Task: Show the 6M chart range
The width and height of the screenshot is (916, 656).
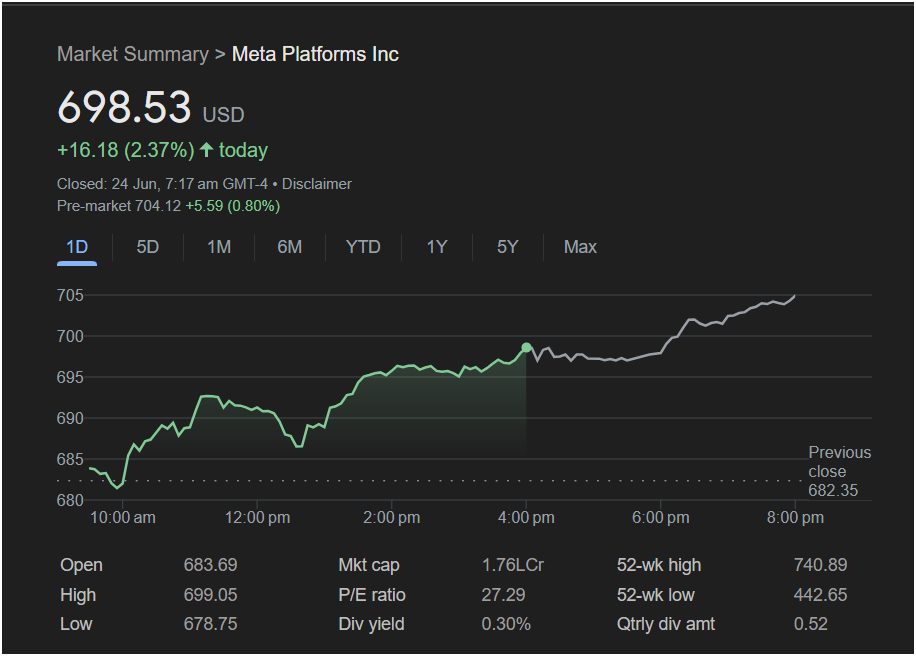Action: 290,247
